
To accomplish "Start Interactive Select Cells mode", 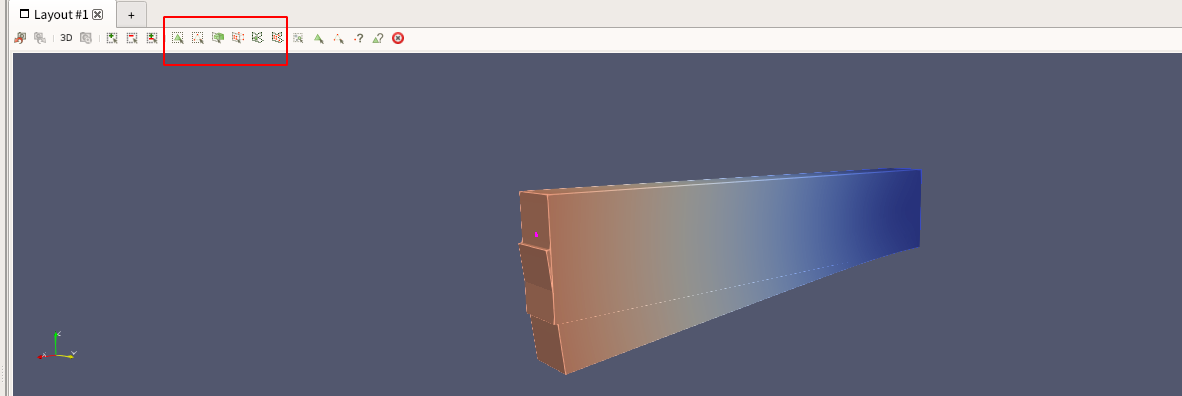I will 318,38.
